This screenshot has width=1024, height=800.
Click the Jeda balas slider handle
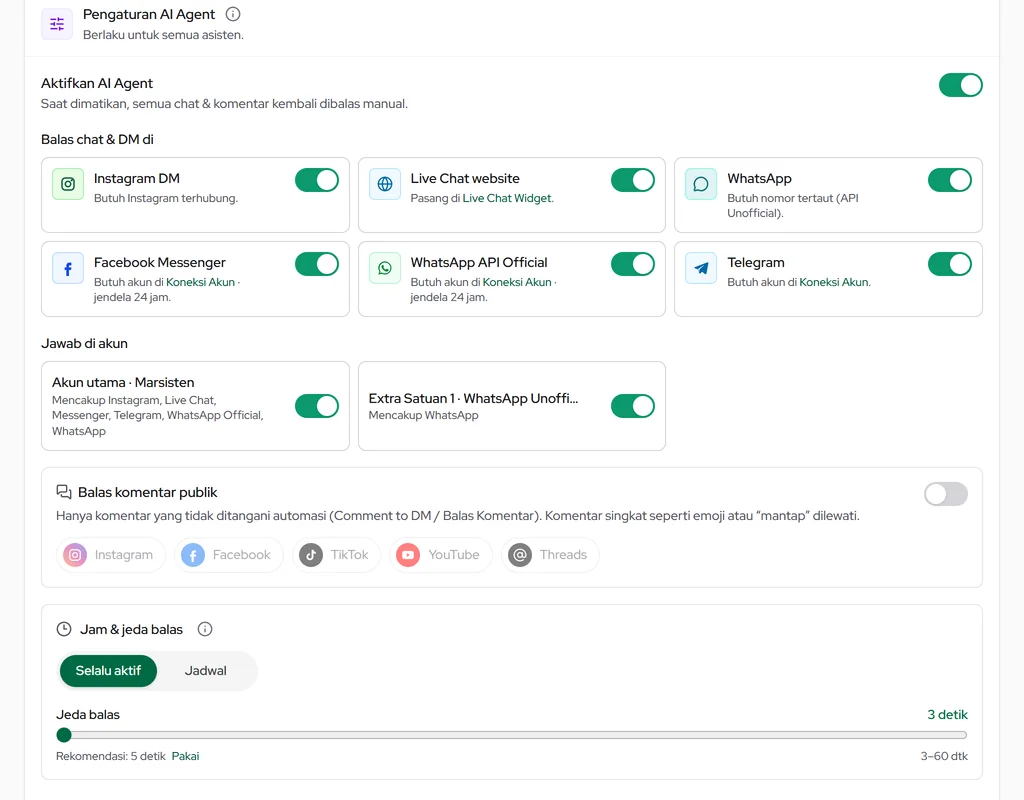[64, 735]
